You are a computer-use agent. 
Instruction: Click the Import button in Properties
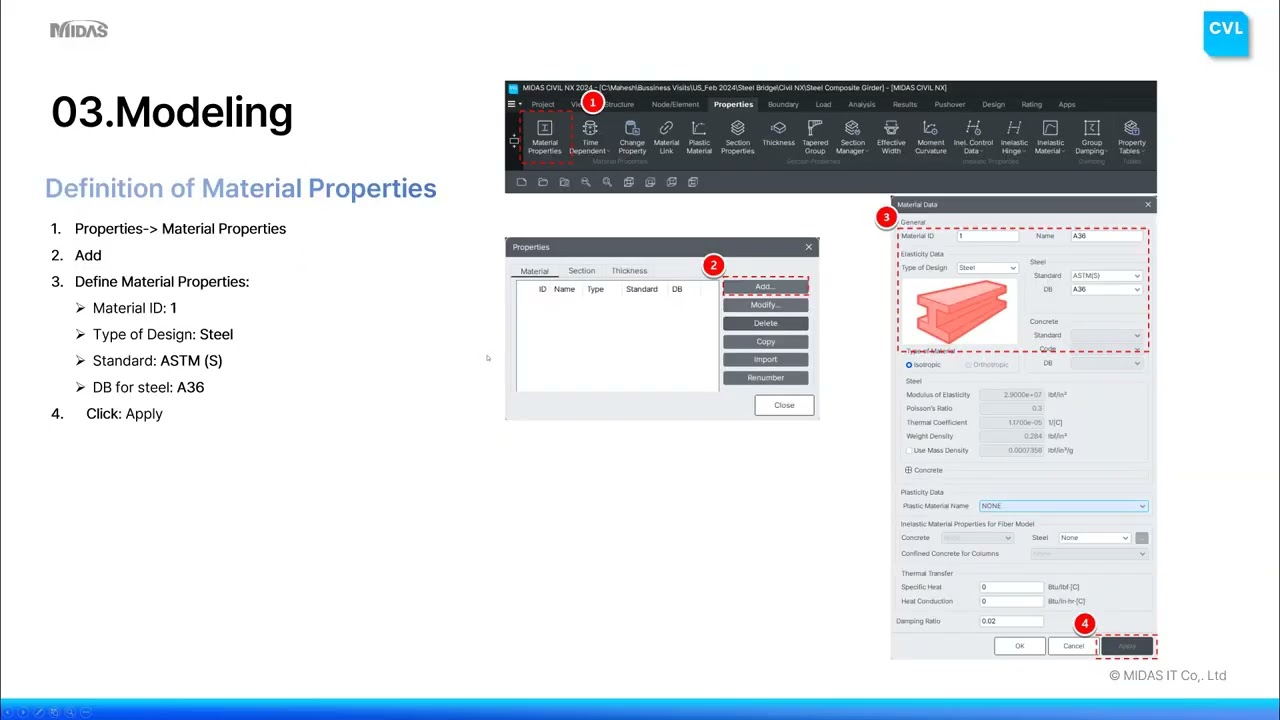(765, 359)
